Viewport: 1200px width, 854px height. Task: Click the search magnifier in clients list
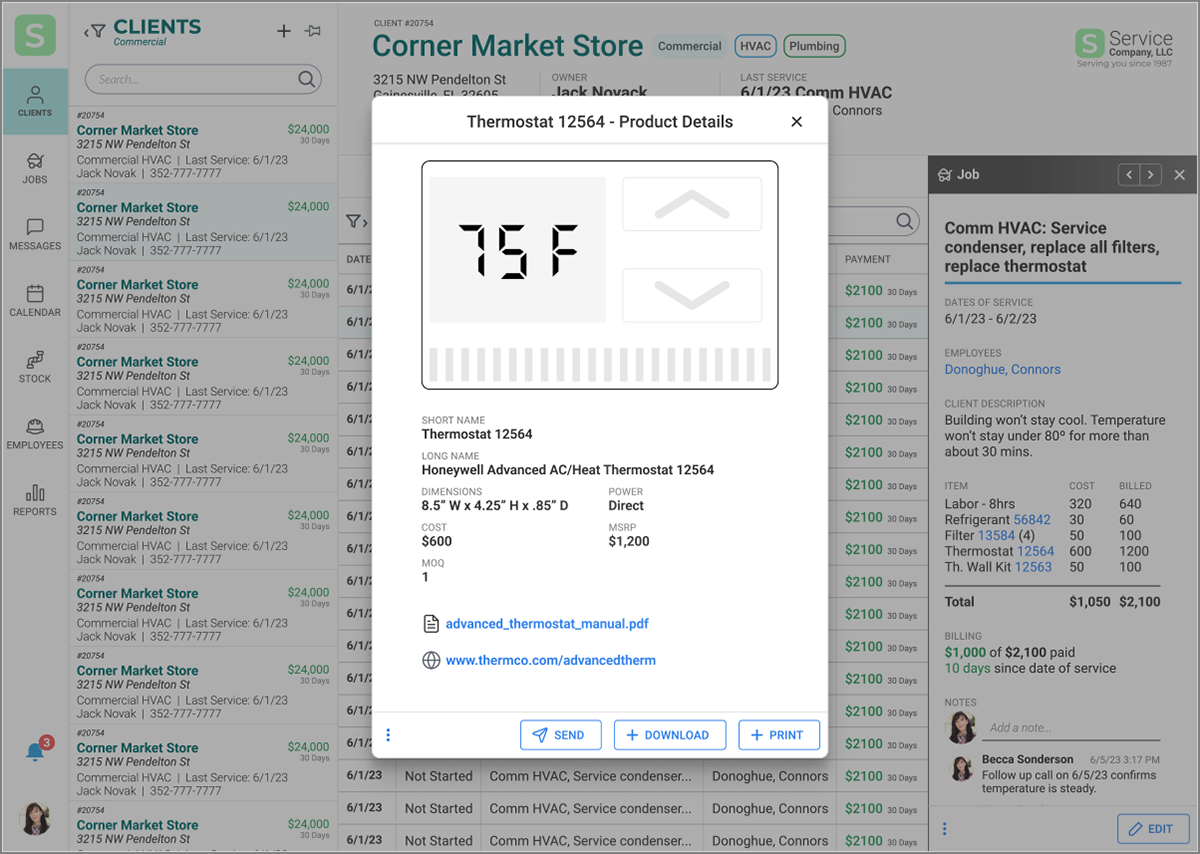tap(306, 79)
